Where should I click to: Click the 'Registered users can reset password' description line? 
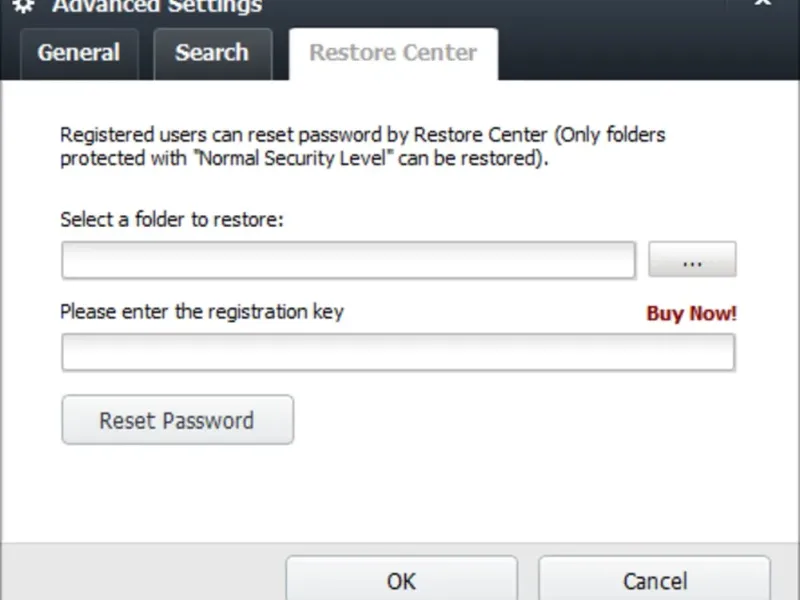362,135
